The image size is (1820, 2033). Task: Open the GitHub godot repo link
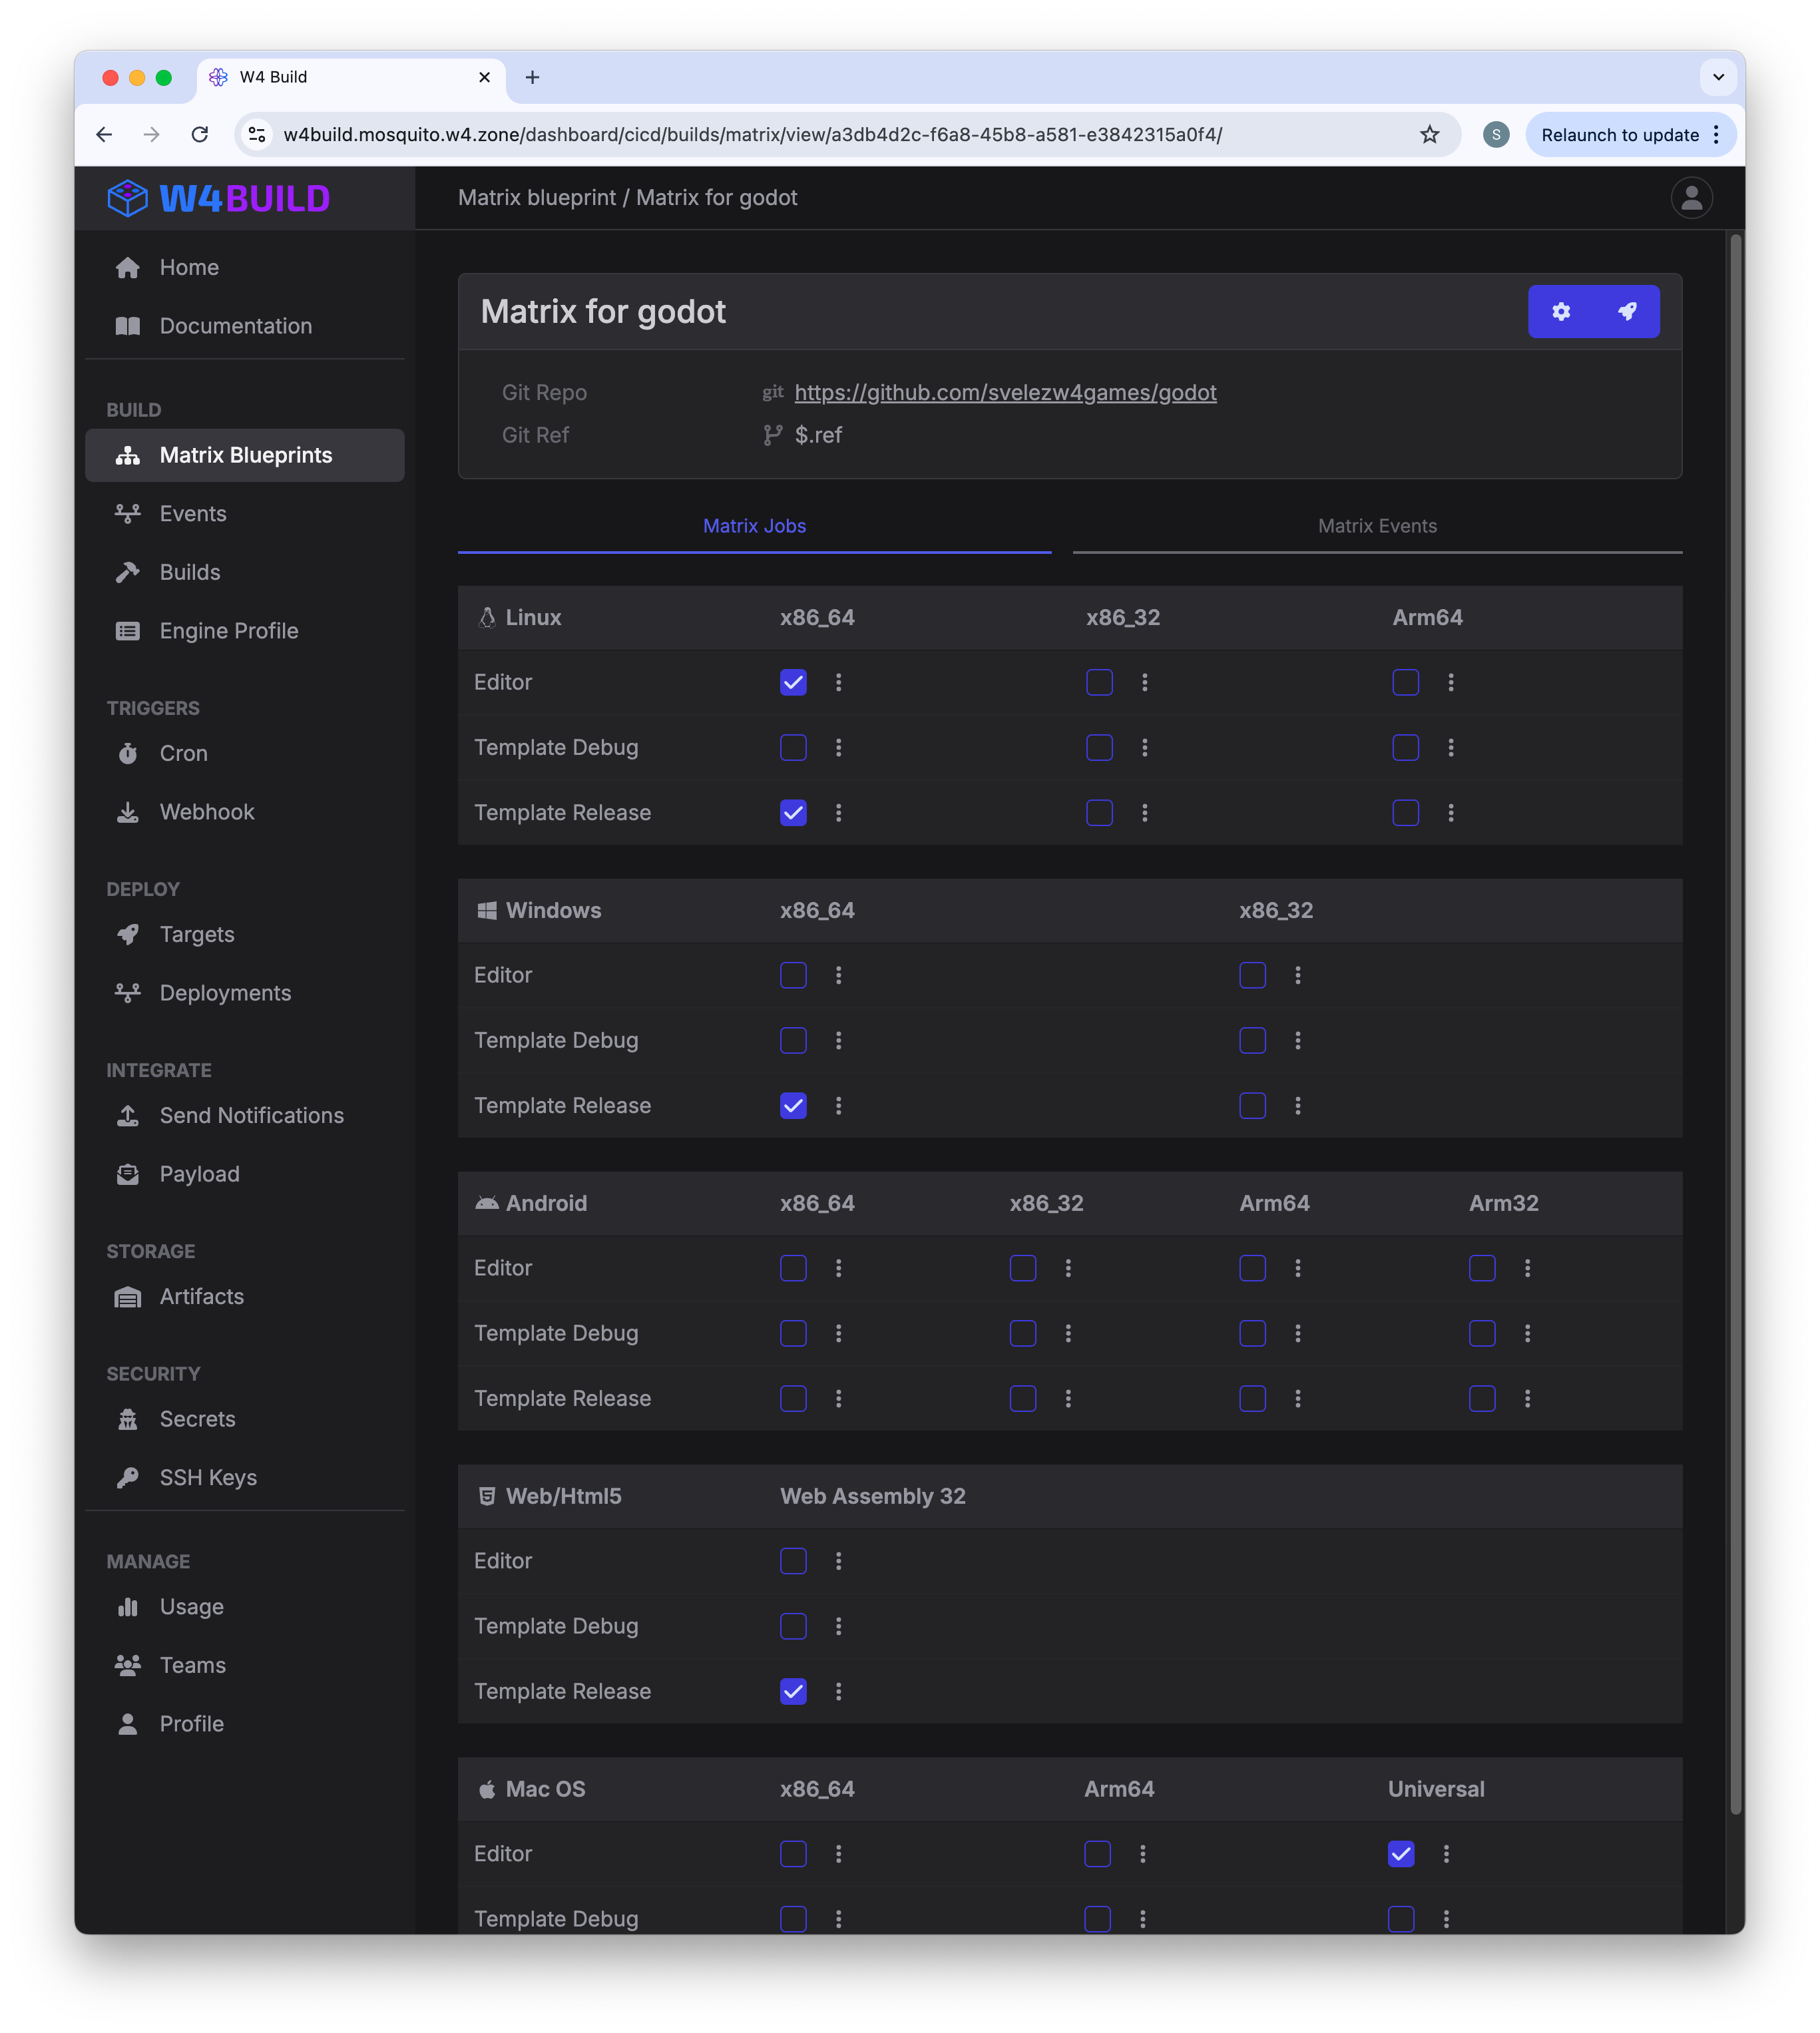point(1005,392)
